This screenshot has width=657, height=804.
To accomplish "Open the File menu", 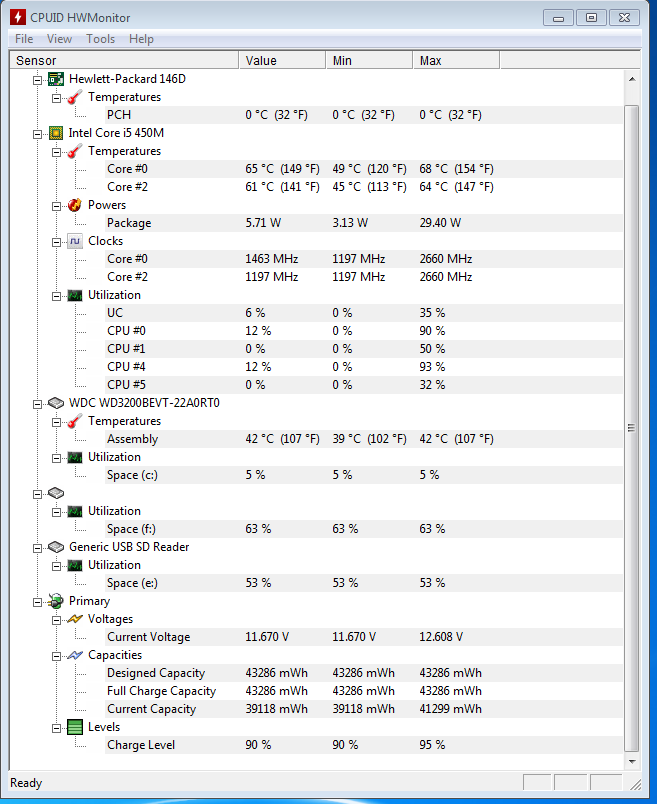I will 24,39.
